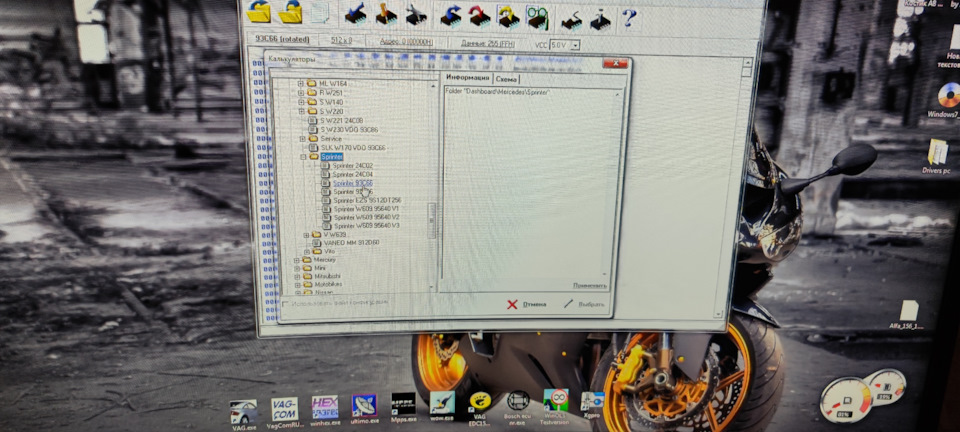Click the Данные 255 (FFH) field
Viewport: 960px width, 432px height.
(488, 43)
